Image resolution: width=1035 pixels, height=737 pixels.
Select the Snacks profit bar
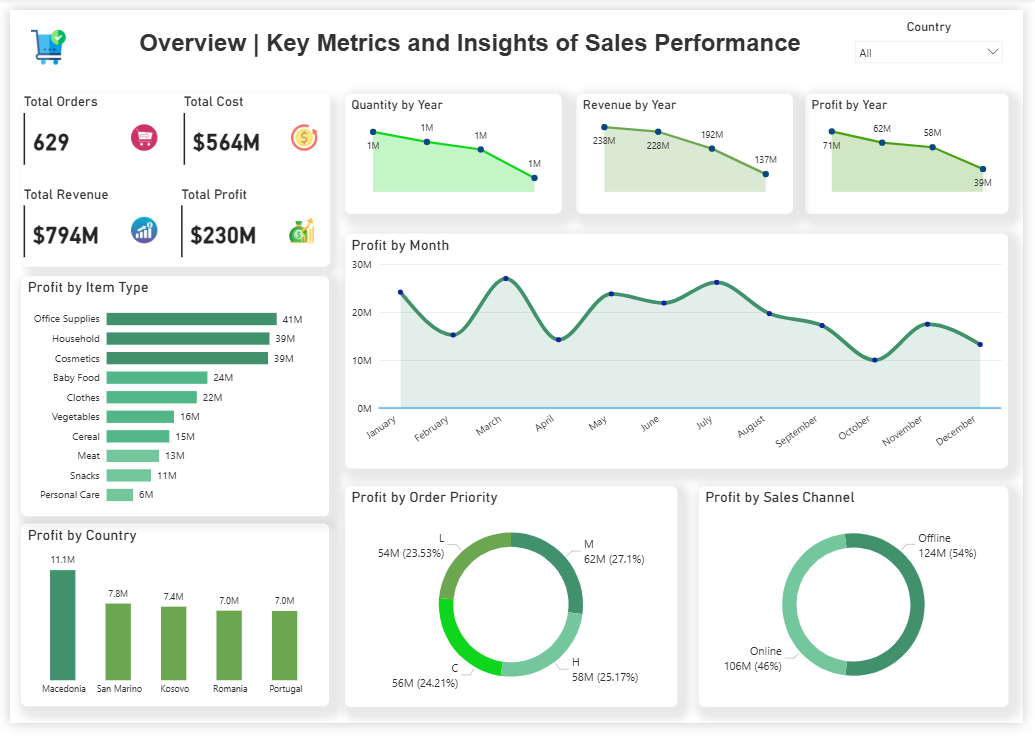pyautogui.click(x=129, y=475)
